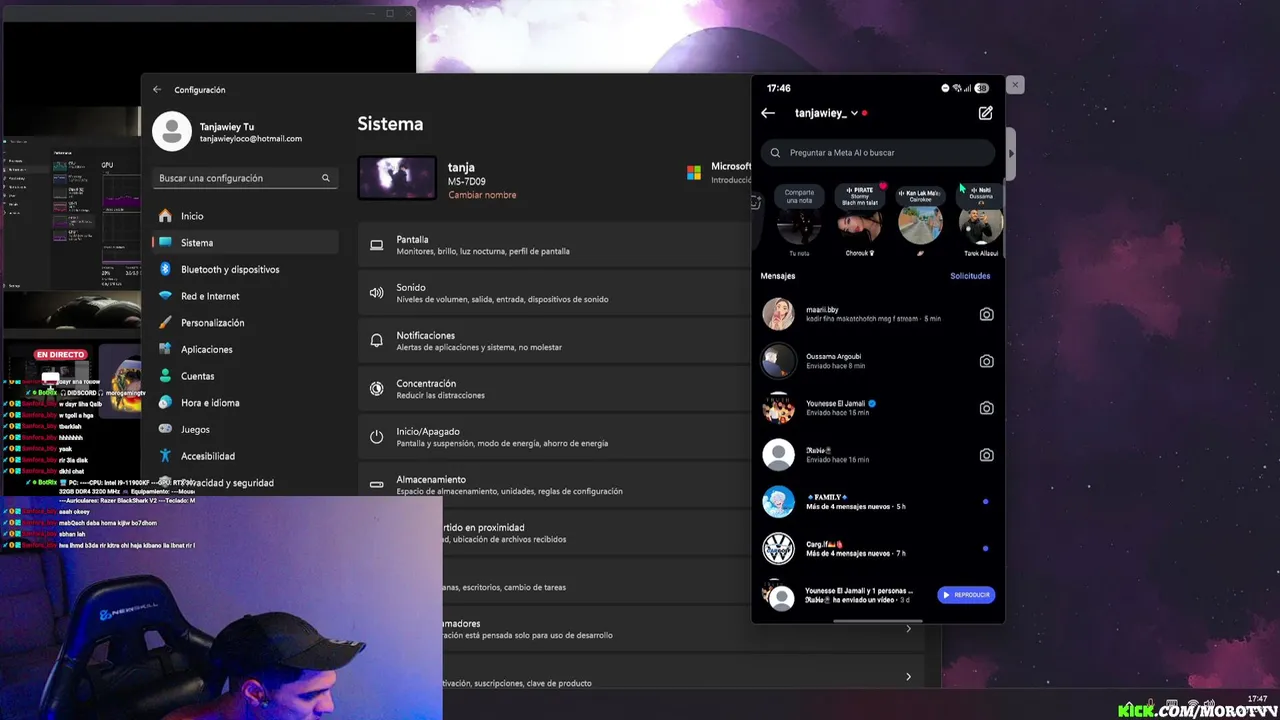Click the Sonido speaker icon

[377, 293]
